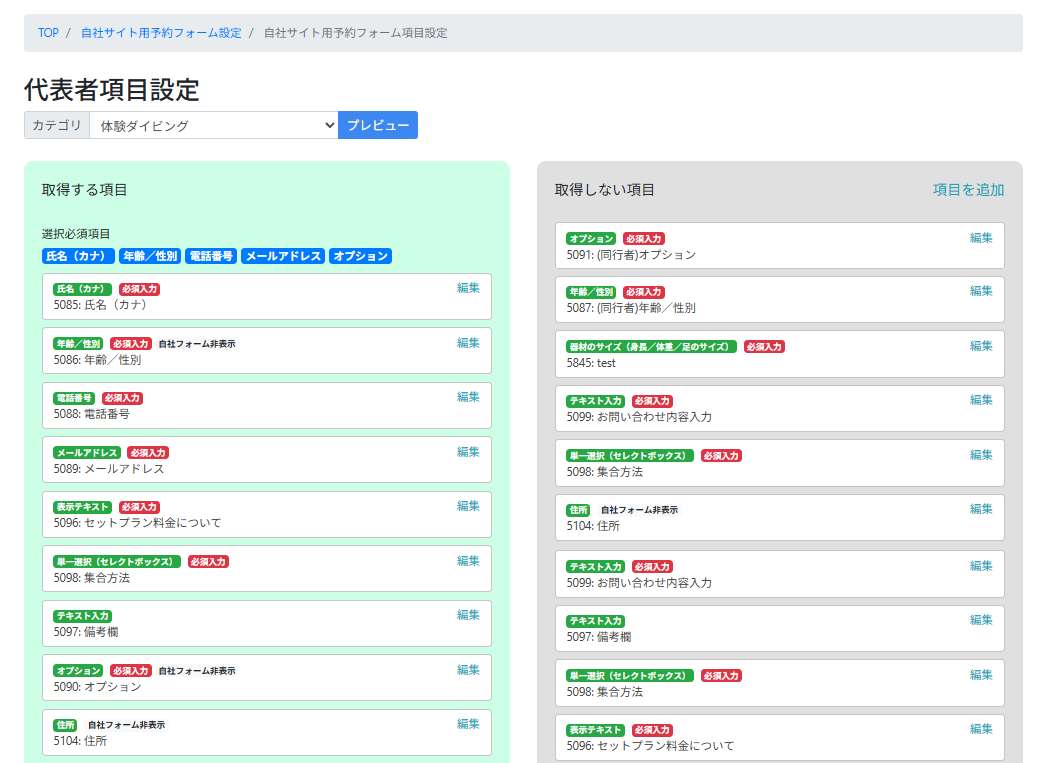Screen dimensions: 1042x763
Task: Click the プレビュー button
Action: pos(377,125)
